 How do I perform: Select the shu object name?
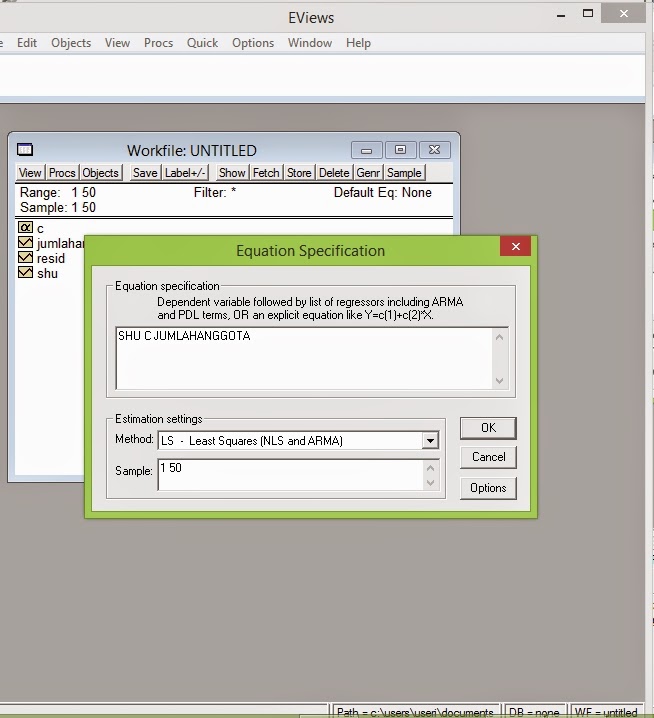click(47, 273)
